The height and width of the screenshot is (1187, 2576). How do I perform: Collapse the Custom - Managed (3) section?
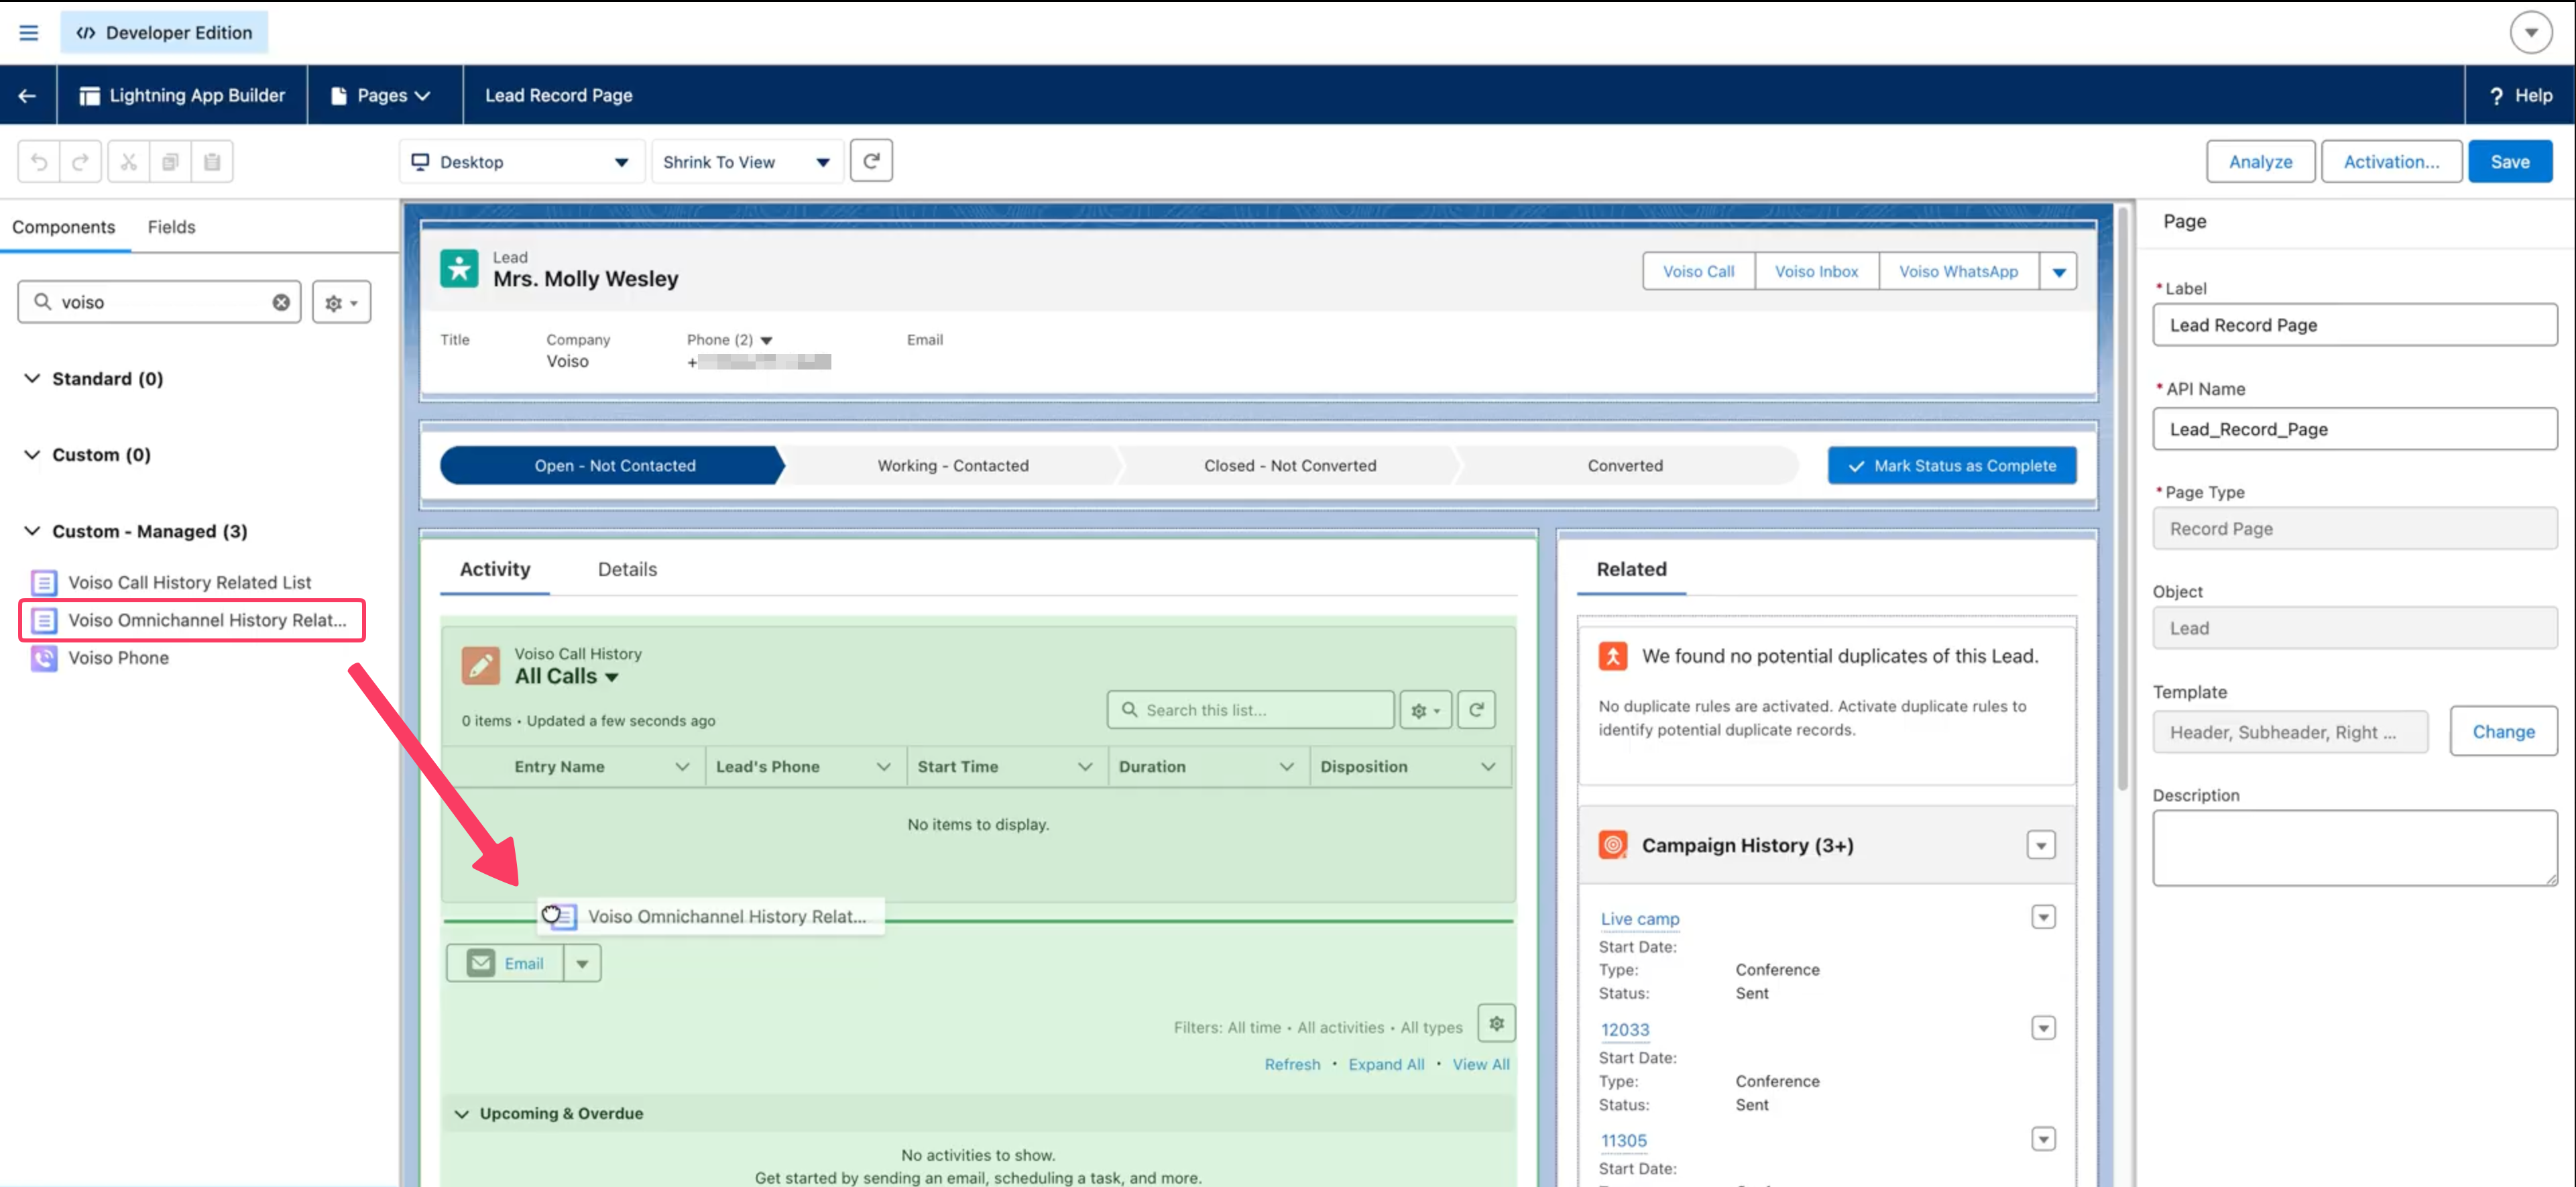(32, 530)
